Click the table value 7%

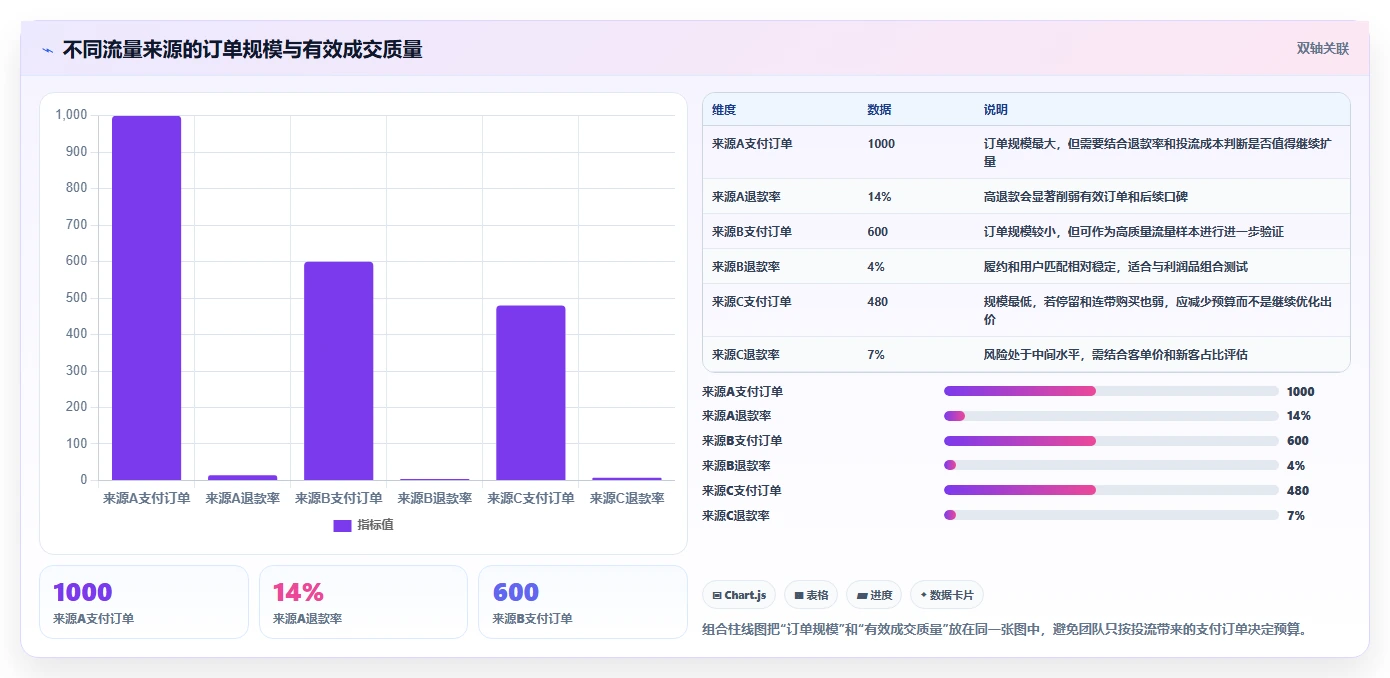[x=877, y=355]
